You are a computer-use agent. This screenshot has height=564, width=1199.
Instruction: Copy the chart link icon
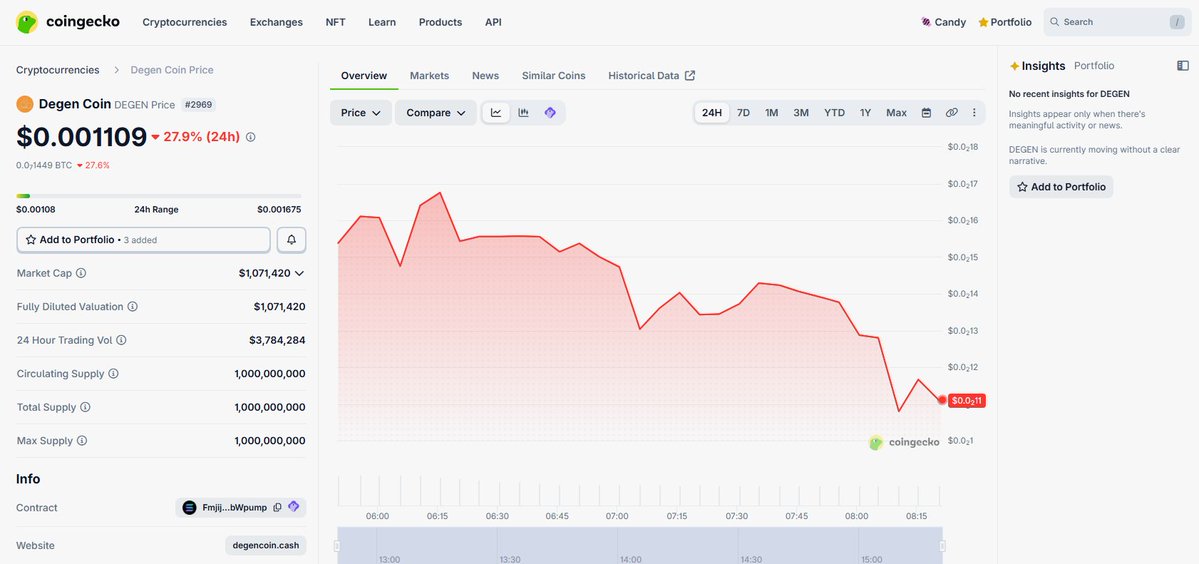(x=951, y=112)
